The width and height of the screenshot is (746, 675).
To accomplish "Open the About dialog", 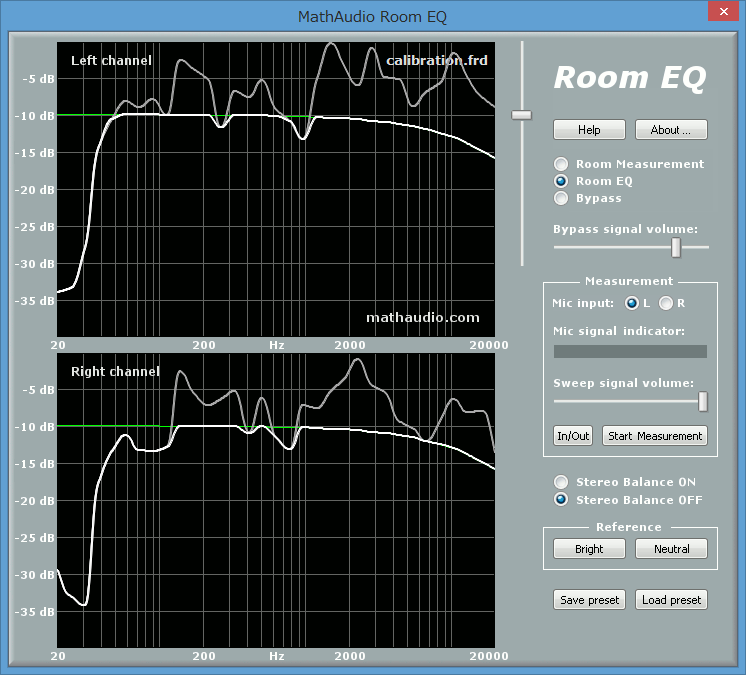I will (x=671, y=130).
